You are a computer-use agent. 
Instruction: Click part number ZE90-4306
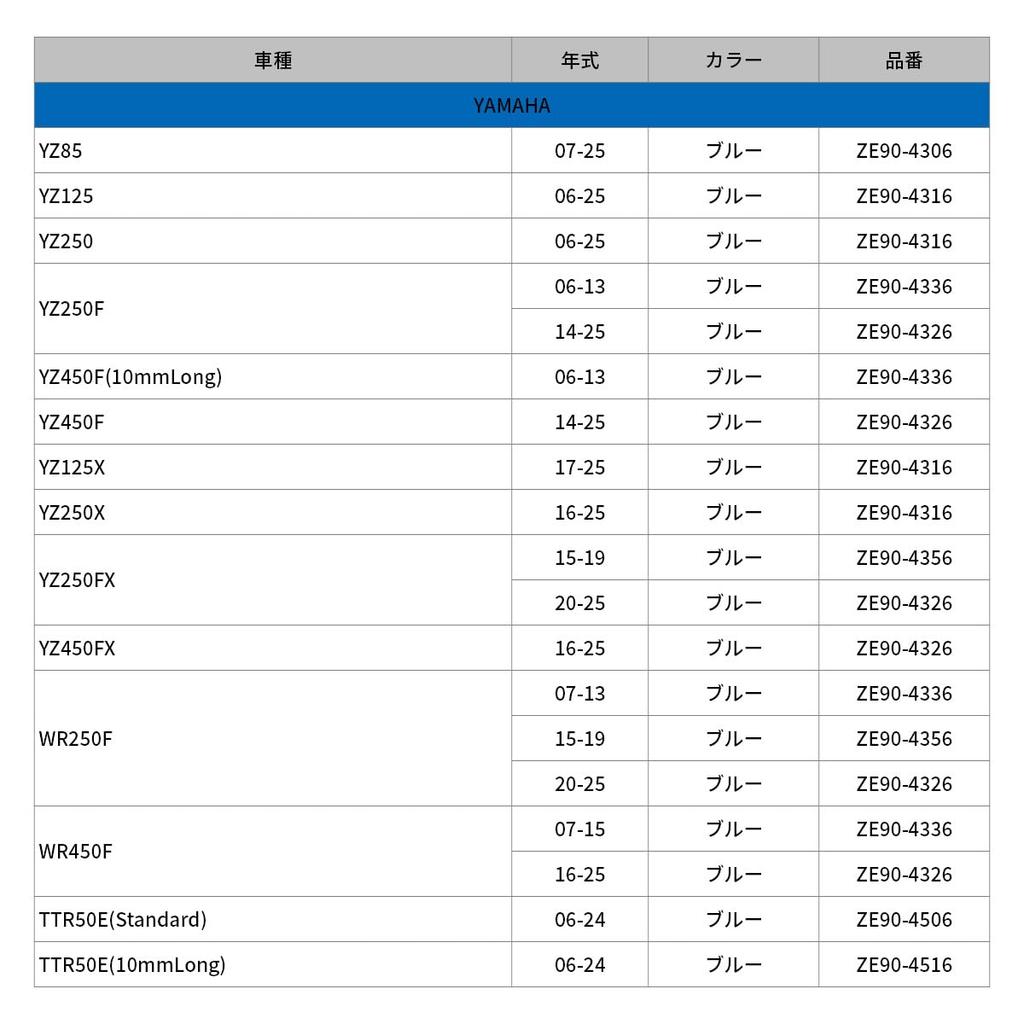tap(904, 151)
